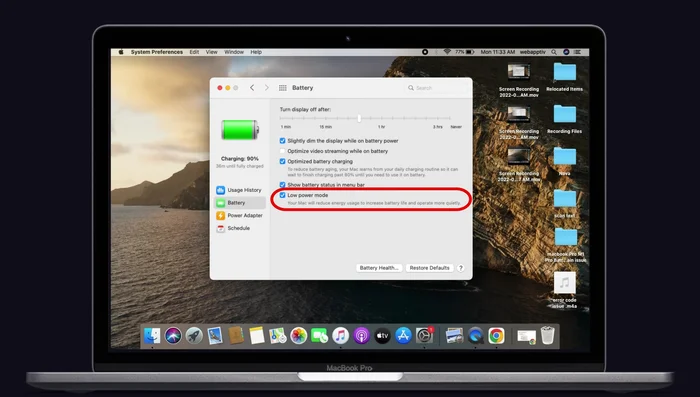
Task: Launch Siri from the dock
Action: click(x=173, y=335)
